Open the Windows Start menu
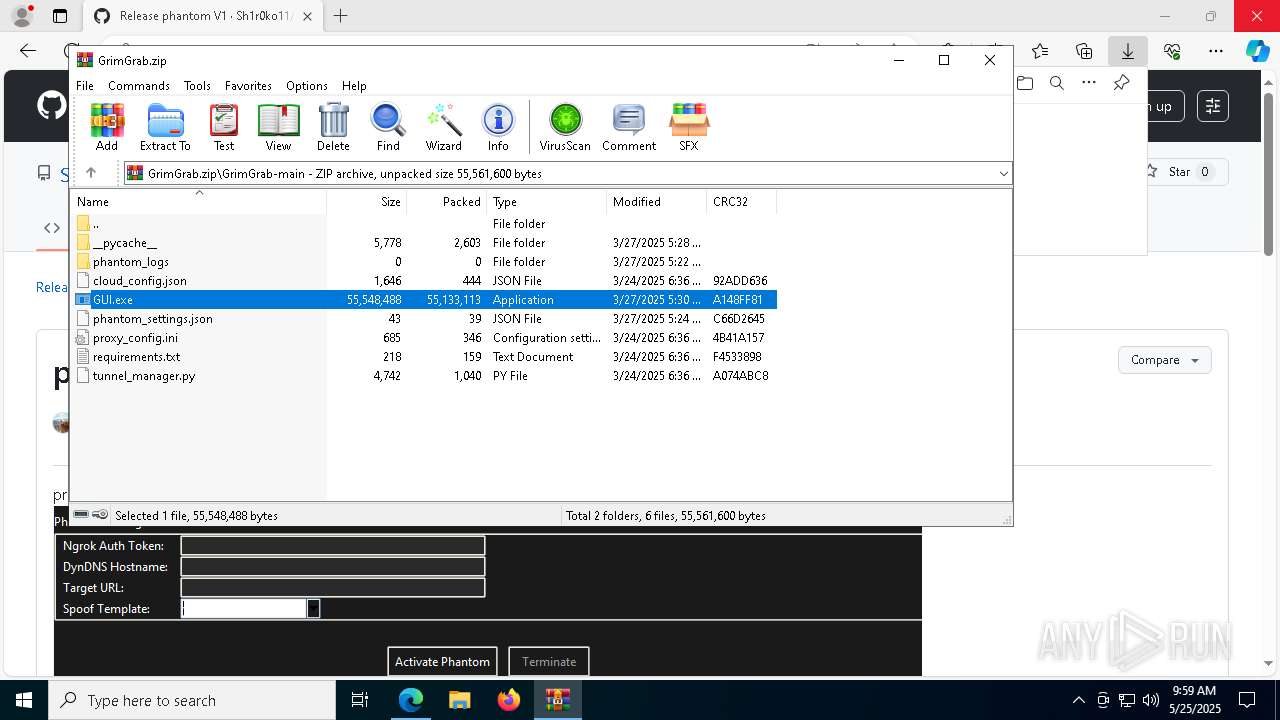Viewport: 1280px width, 720px height. 23,700
